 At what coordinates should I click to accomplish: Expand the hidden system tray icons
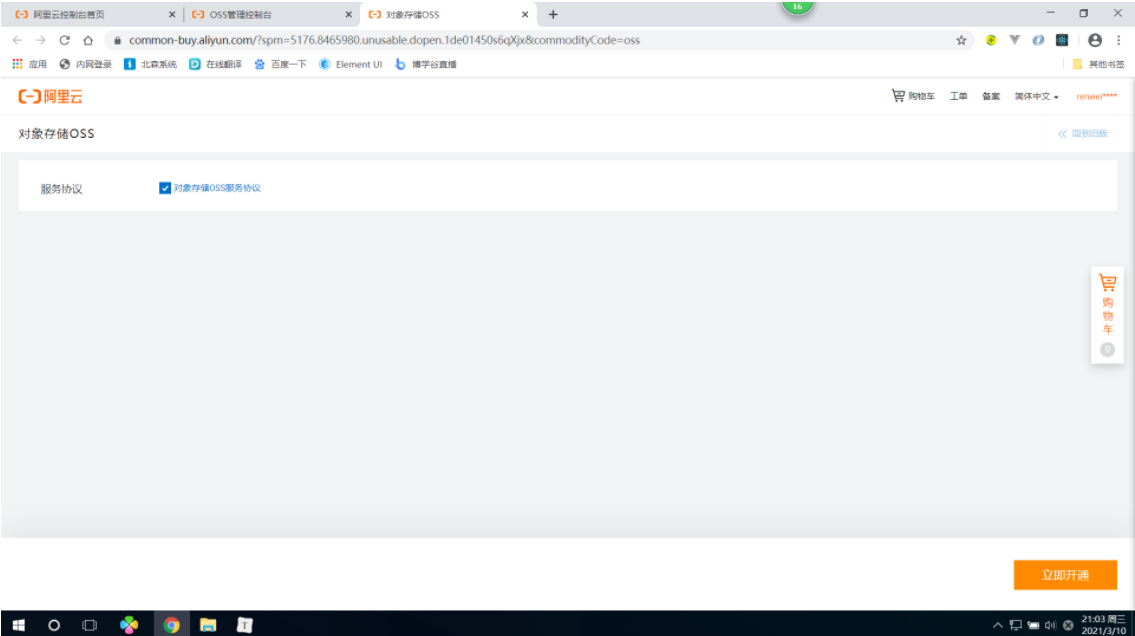pyautogui.click(x=997, y=625)
